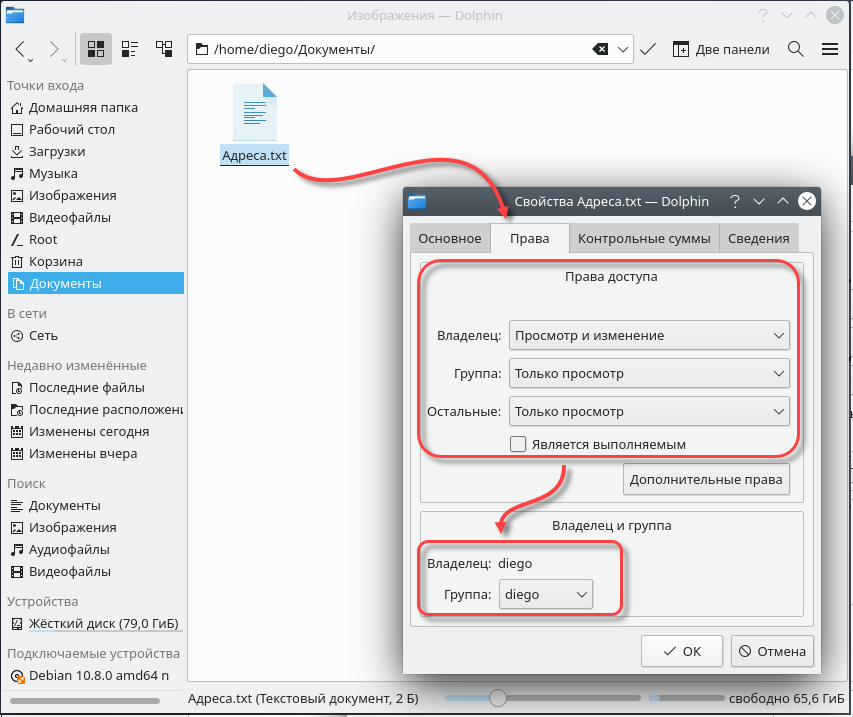853x717 pixels.
Task: Switch to compact view mode
Action: coord(130,49)
